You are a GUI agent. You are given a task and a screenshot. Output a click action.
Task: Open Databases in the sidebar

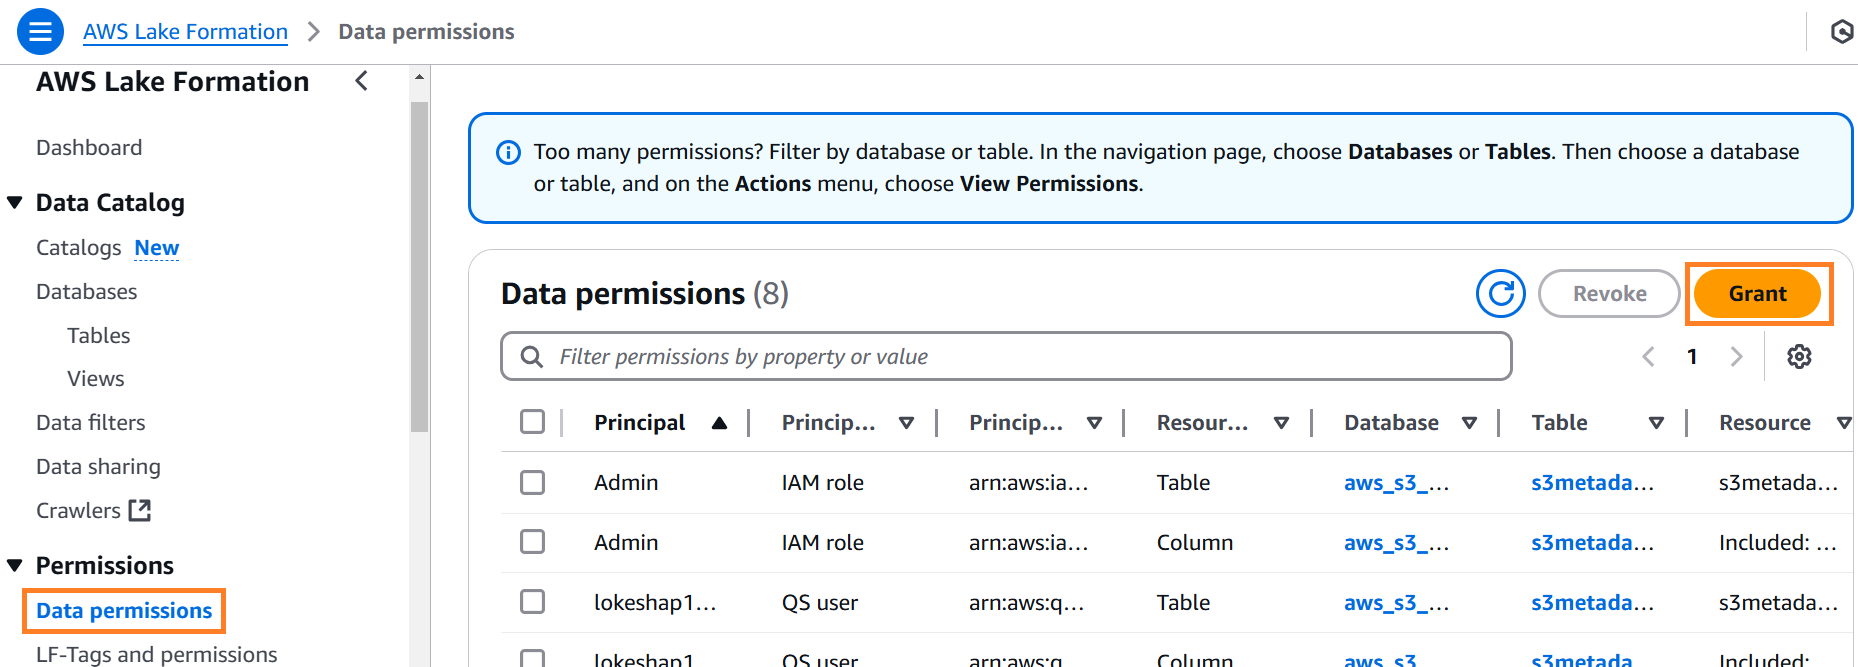tap(86, 292)
